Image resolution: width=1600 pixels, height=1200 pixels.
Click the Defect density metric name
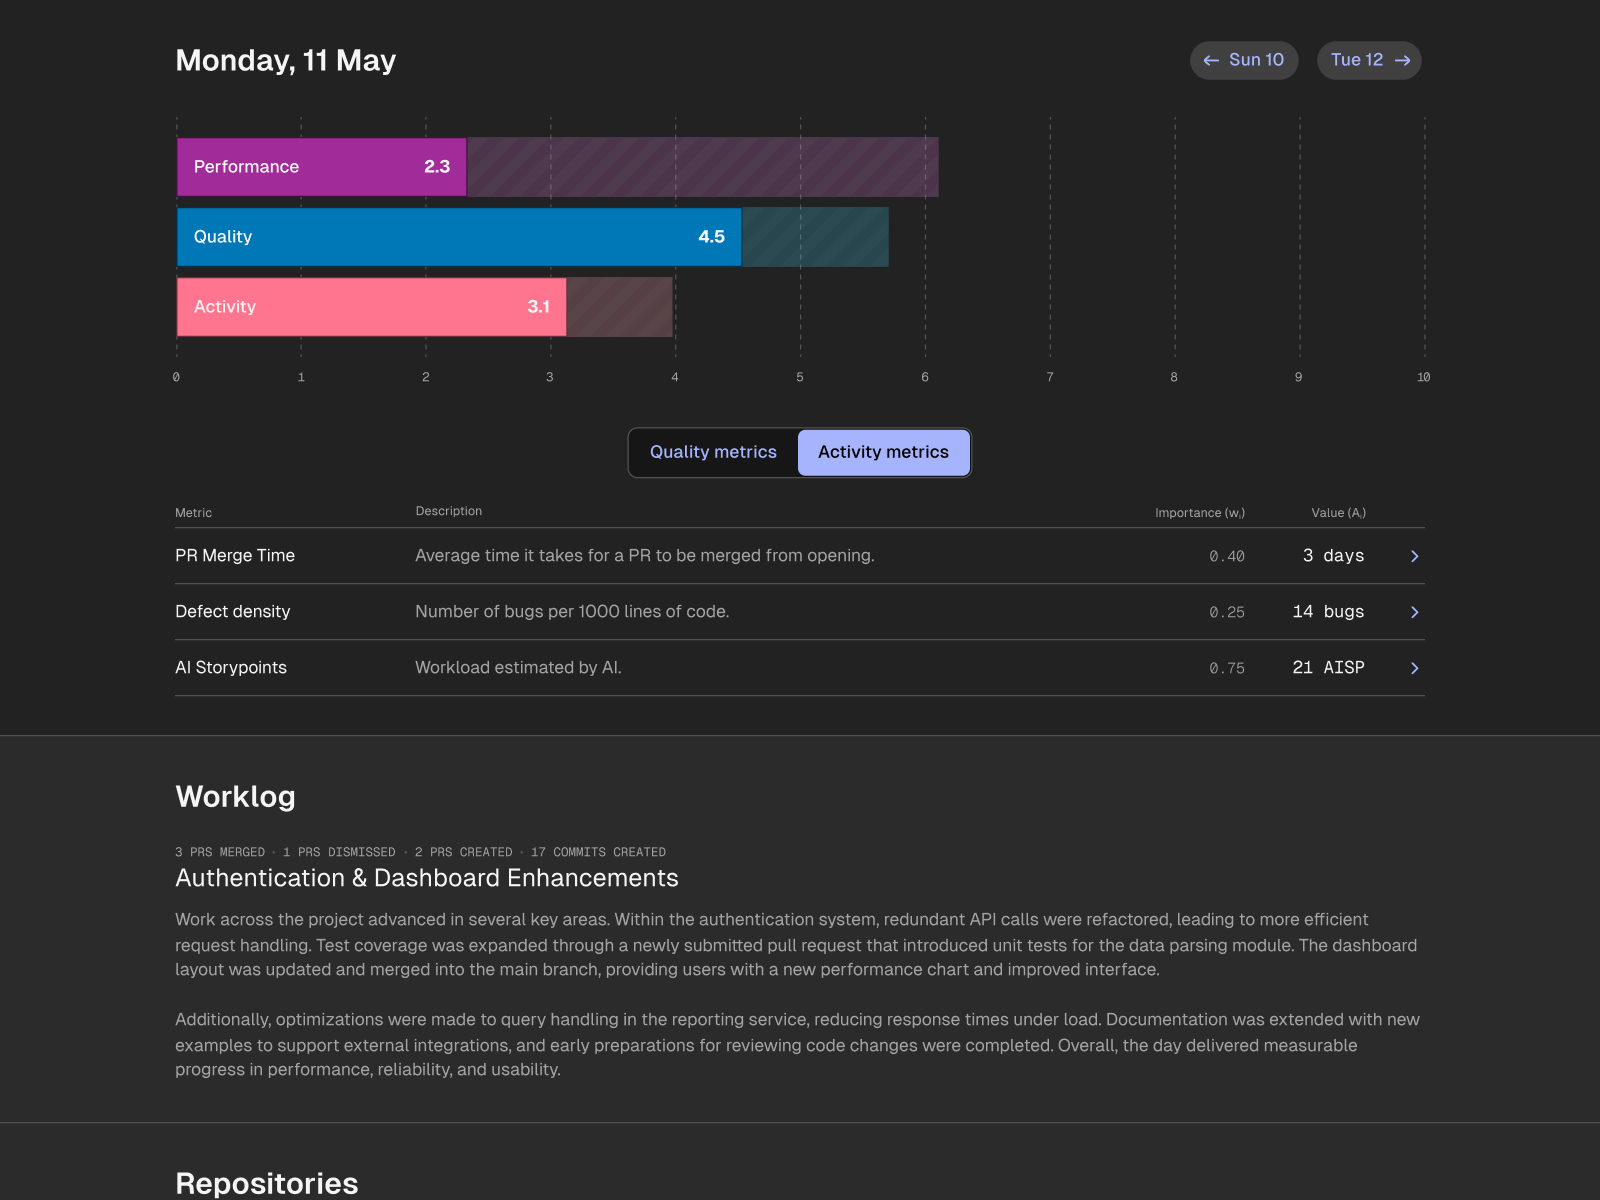click(x=233, y=611)
